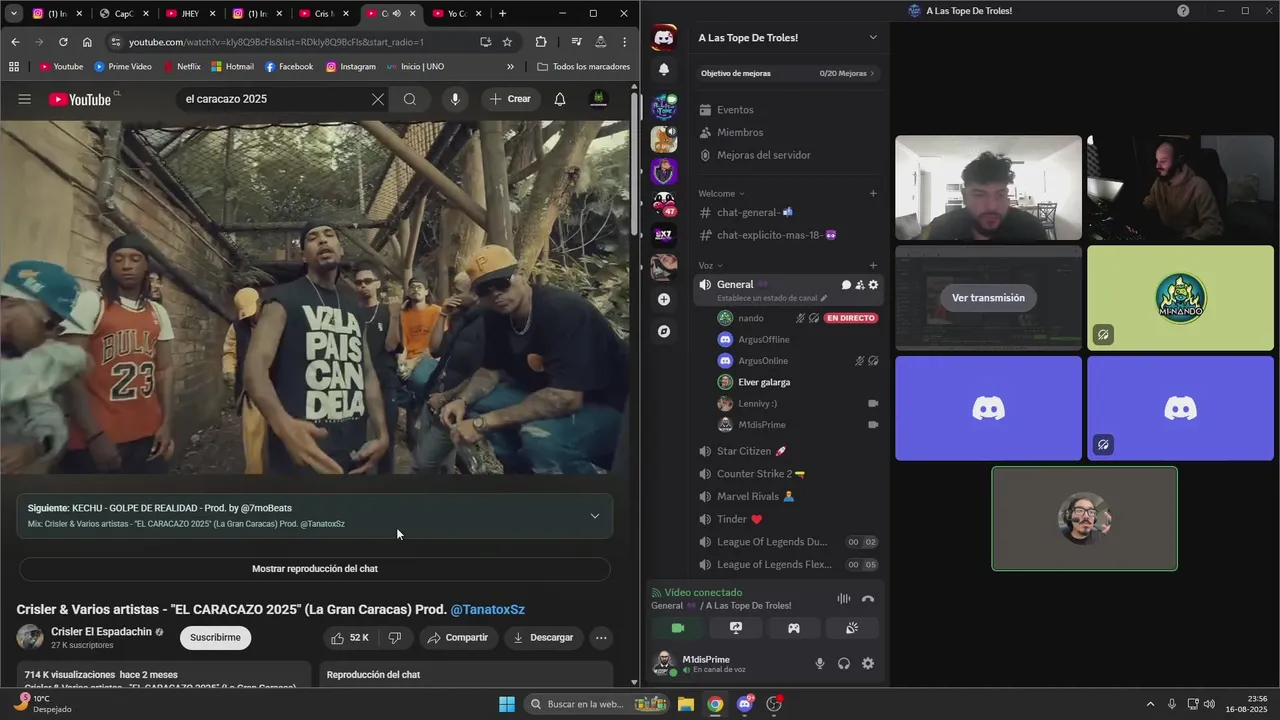Show more bookmarks overflow chevron
1280x720 pixels.
tap(511, 67)
